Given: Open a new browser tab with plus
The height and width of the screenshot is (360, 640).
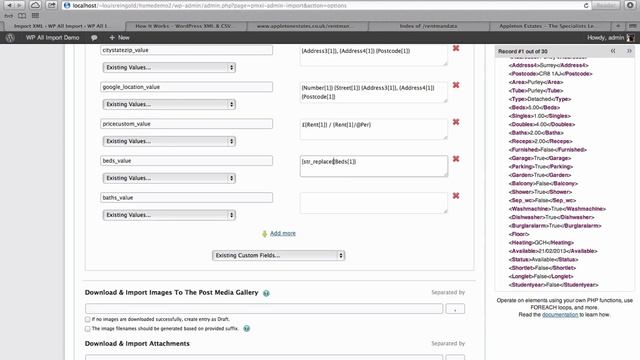Looking at the screenshot, I should 618,26.
